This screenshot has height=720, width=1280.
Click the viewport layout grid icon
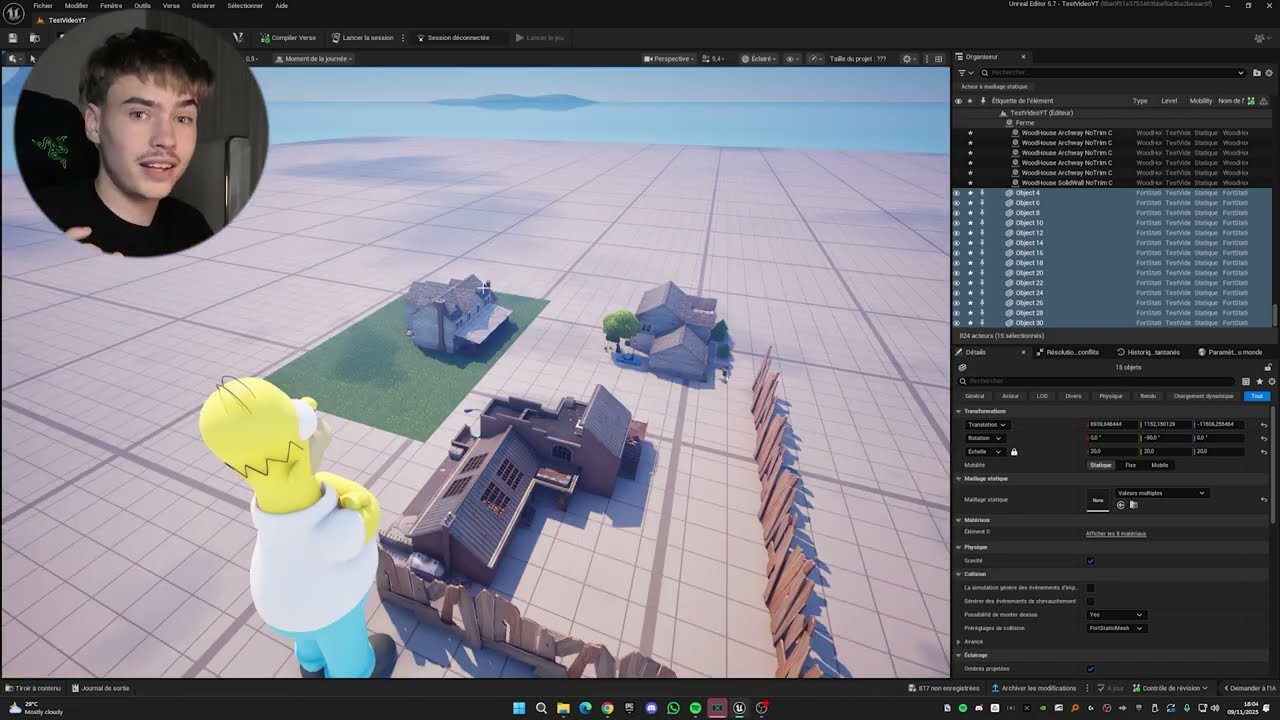[x=938, y=59]
